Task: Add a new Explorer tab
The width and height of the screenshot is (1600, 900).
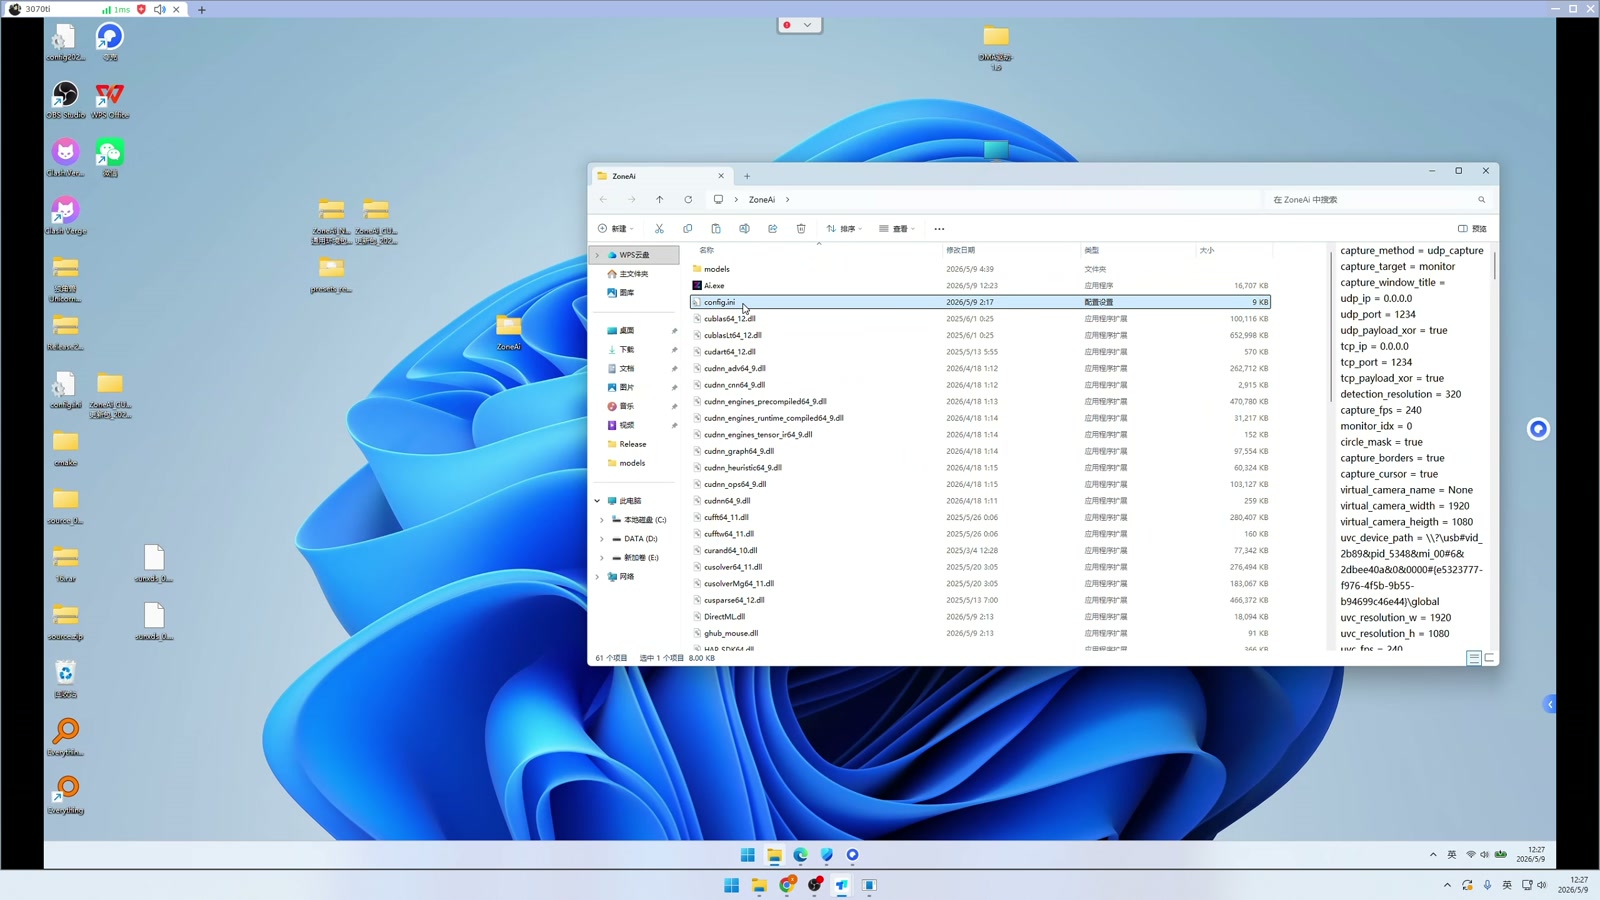Action: pos(747,176)
